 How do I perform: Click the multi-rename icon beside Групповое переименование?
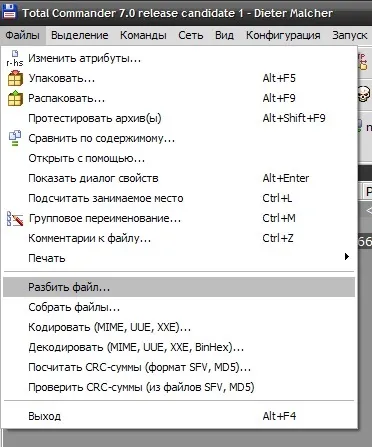(x=15, y=218)
